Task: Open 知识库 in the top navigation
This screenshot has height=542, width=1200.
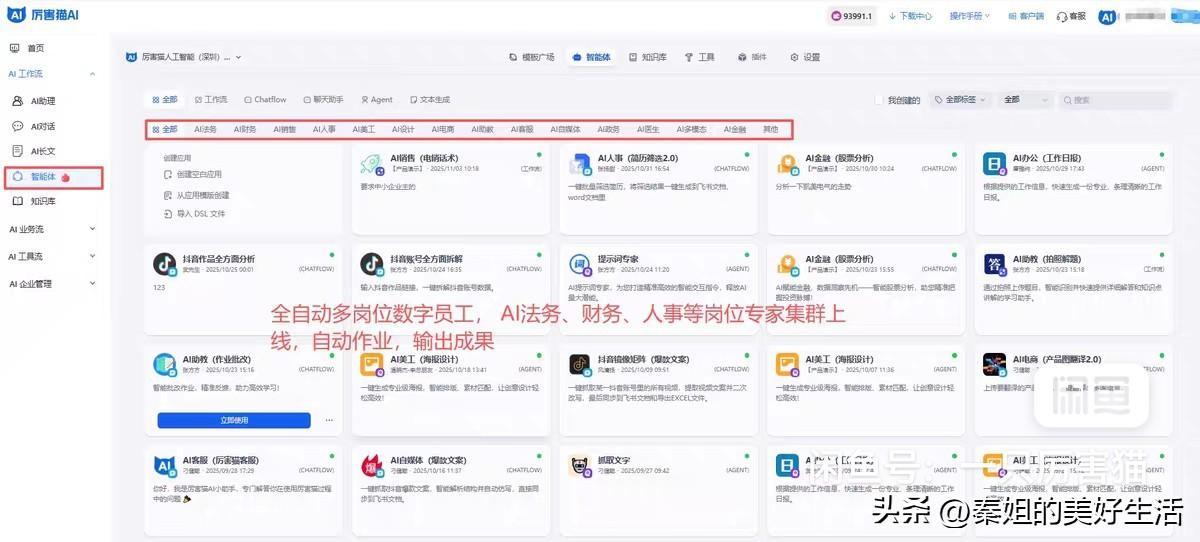Action: pyautogui.click(x=648, y=57)
